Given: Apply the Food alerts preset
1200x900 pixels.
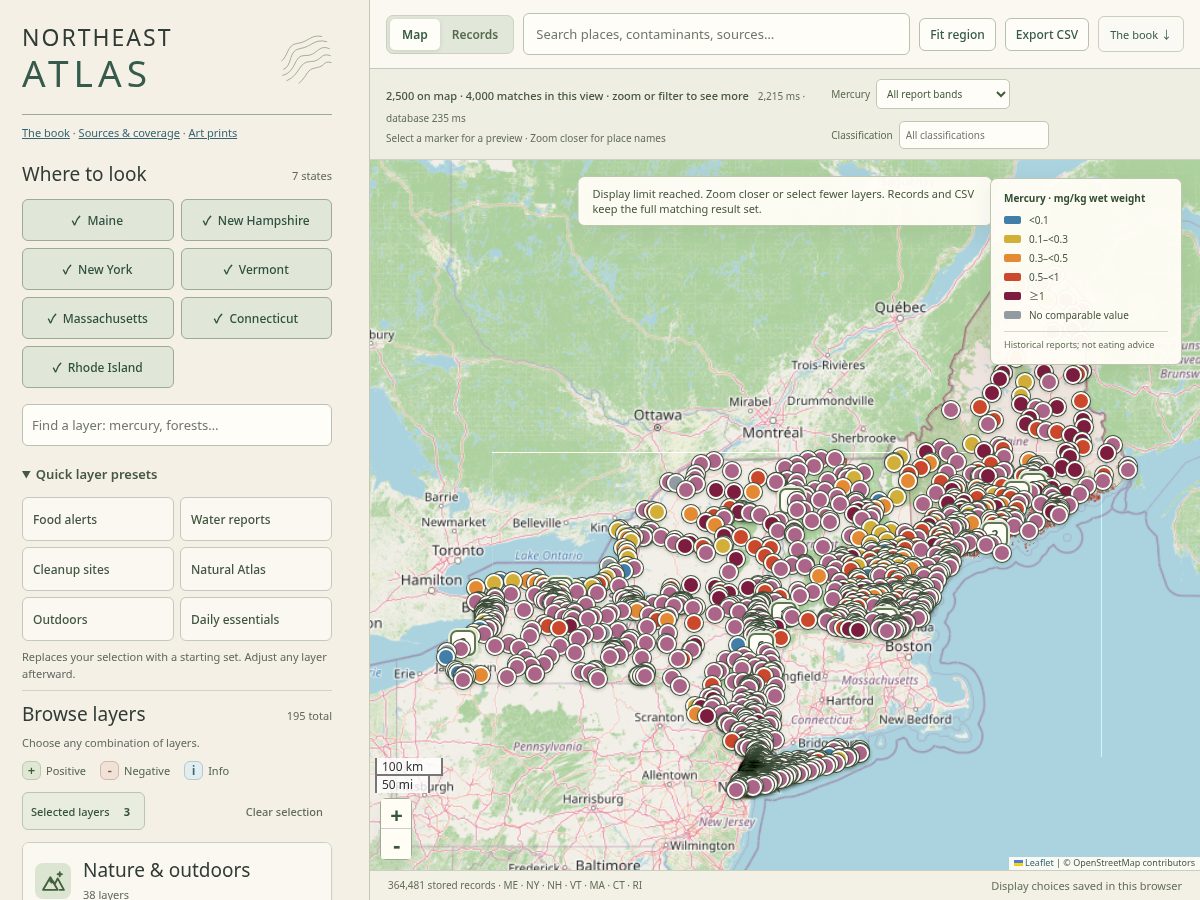Looking at the screenshot, I should 98,519.
